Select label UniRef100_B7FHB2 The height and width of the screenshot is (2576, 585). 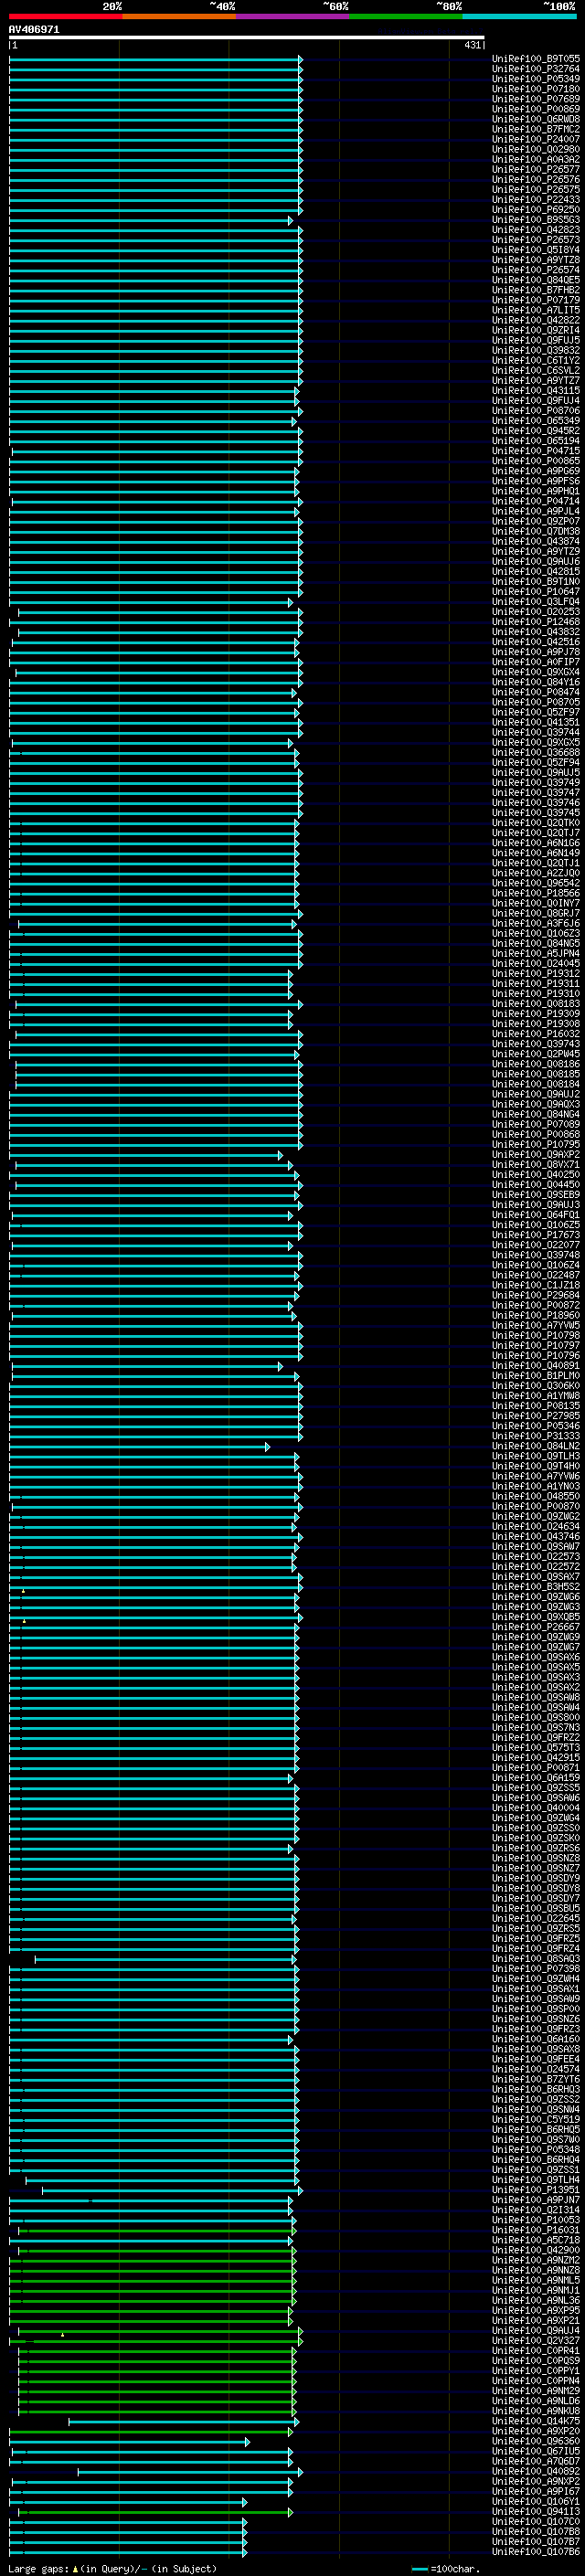536,290
